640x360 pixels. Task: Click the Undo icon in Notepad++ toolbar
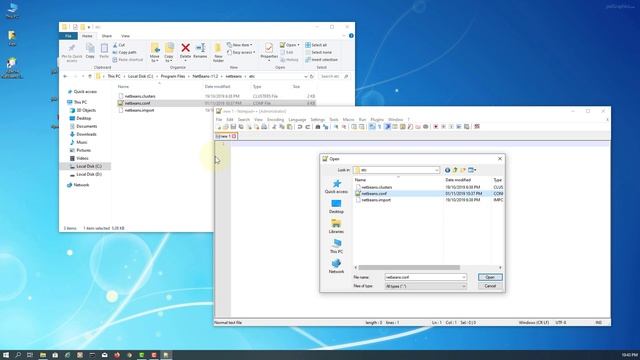pyautogui.click(x=300, y=127)
